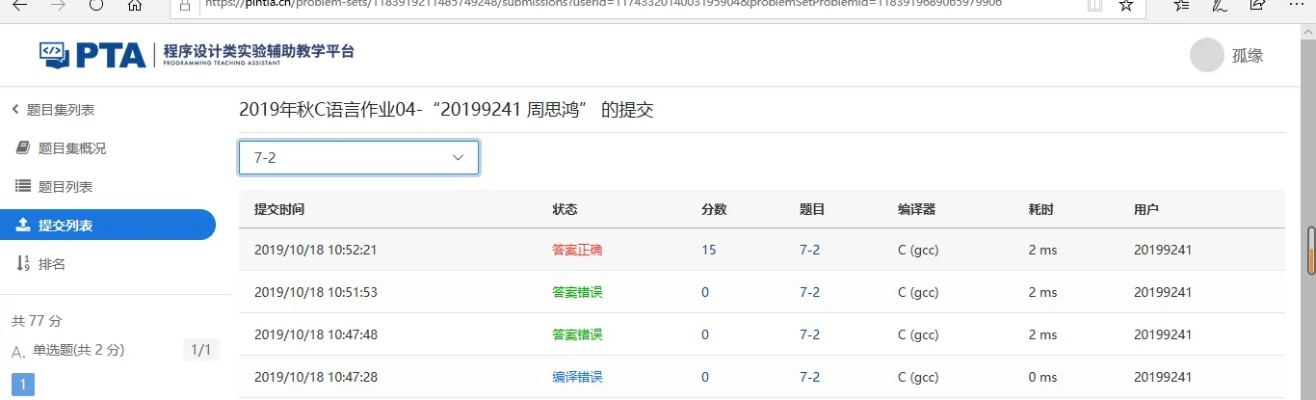Click the username 孤缘
Viewport: 1316px width, 400px height.
pyautogui.click(x=1247, y=56)
